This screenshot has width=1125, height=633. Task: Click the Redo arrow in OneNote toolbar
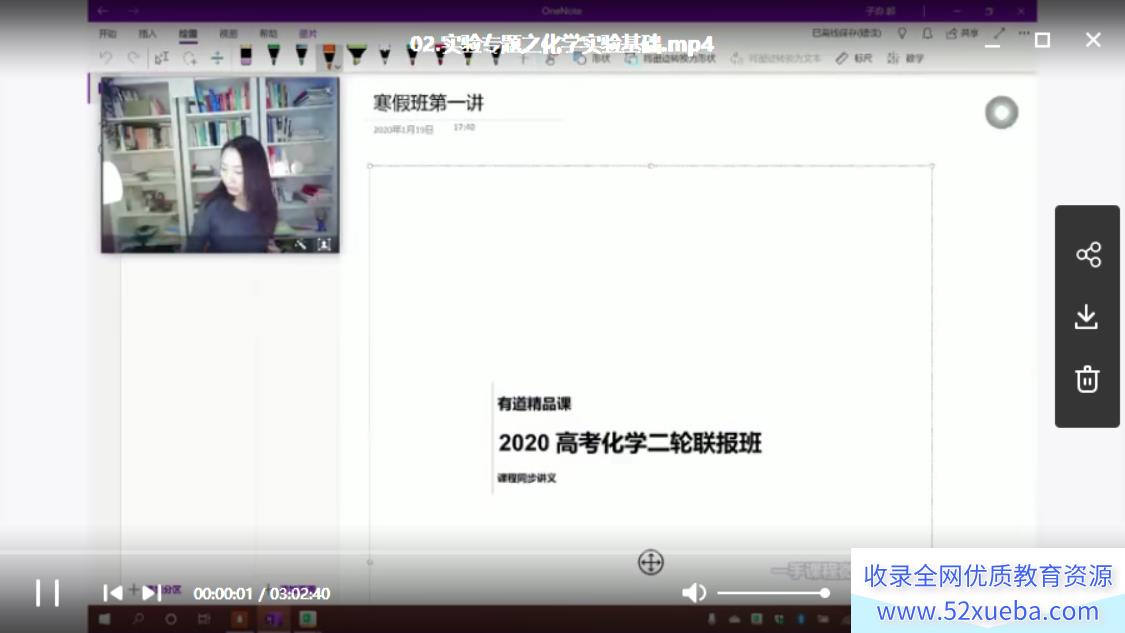[133, 57]
